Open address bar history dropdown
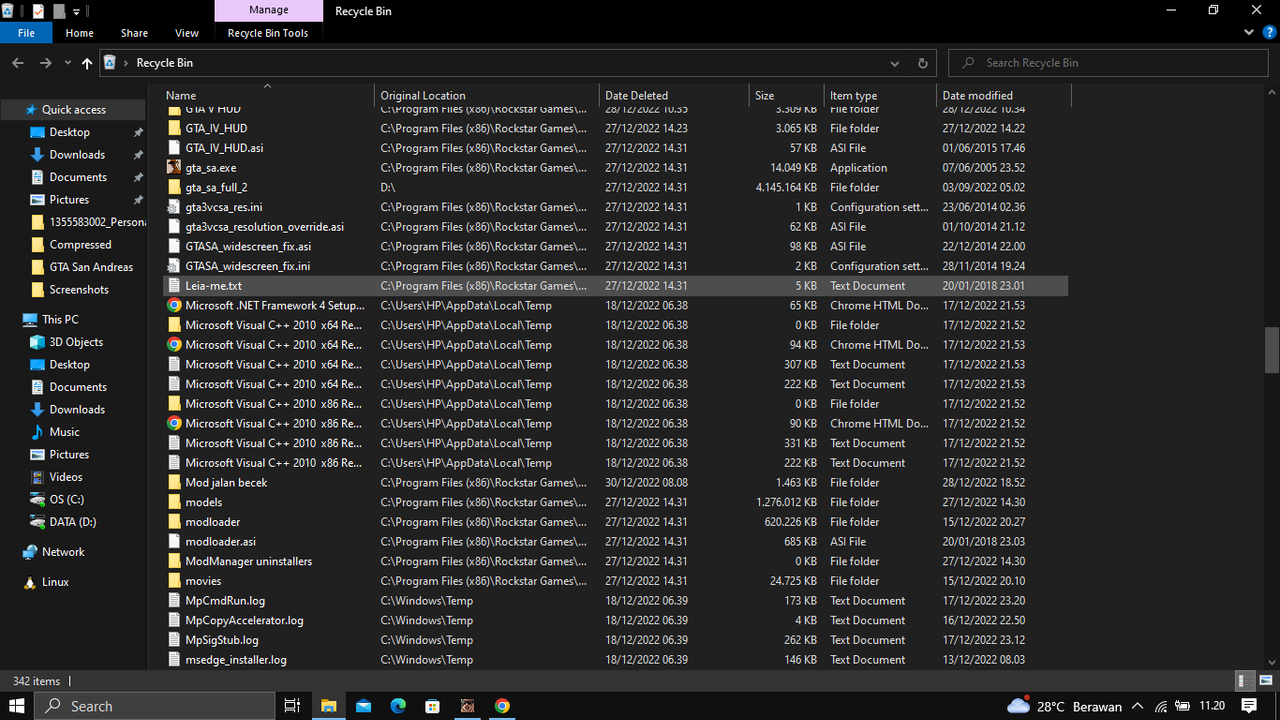This screenshot has height=720, width=1280. click(x=893, y=63)
